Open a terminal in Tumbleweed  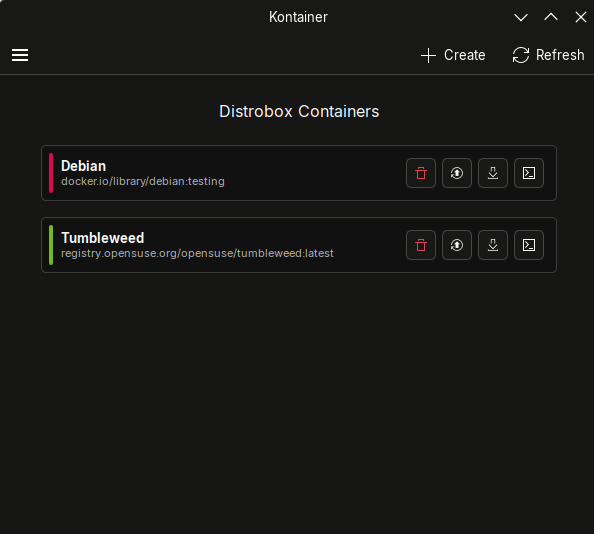click(529, 245)
